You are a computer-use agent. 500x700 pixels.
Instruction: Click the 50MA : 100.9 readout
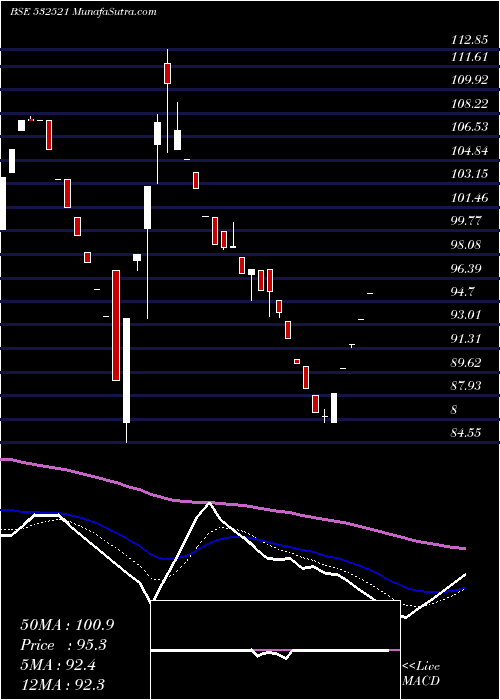coord(67,625)
